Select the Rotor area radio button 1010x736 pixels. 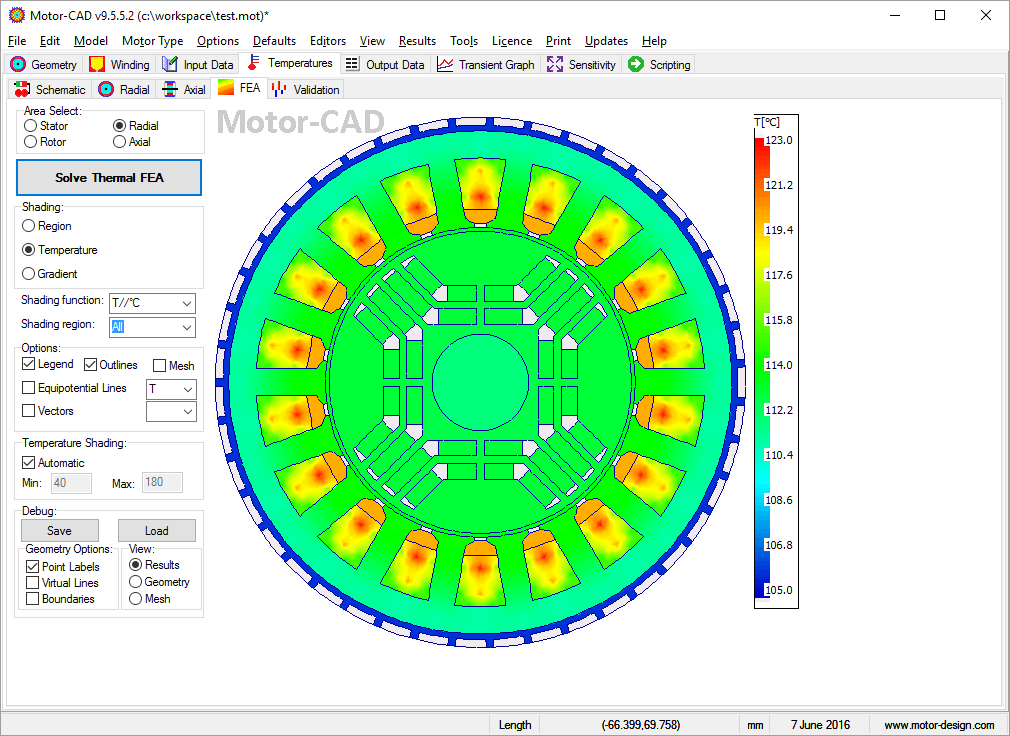click(x=30, y=142)
